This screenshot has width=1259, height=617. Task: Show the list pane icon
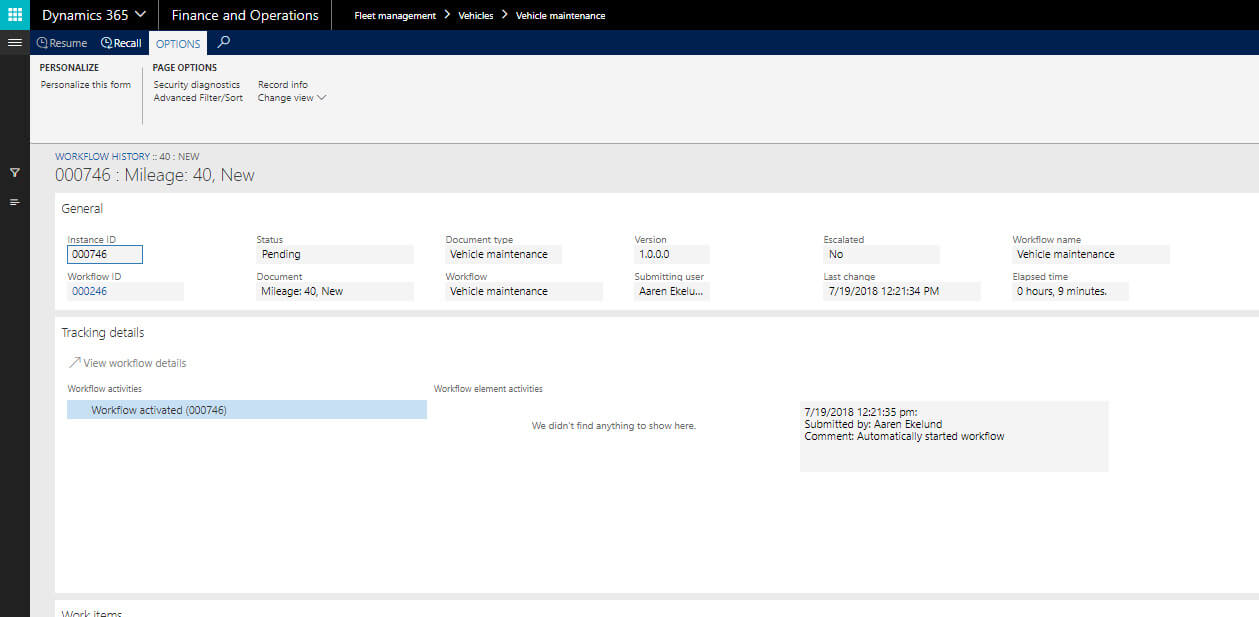point(15,202)
